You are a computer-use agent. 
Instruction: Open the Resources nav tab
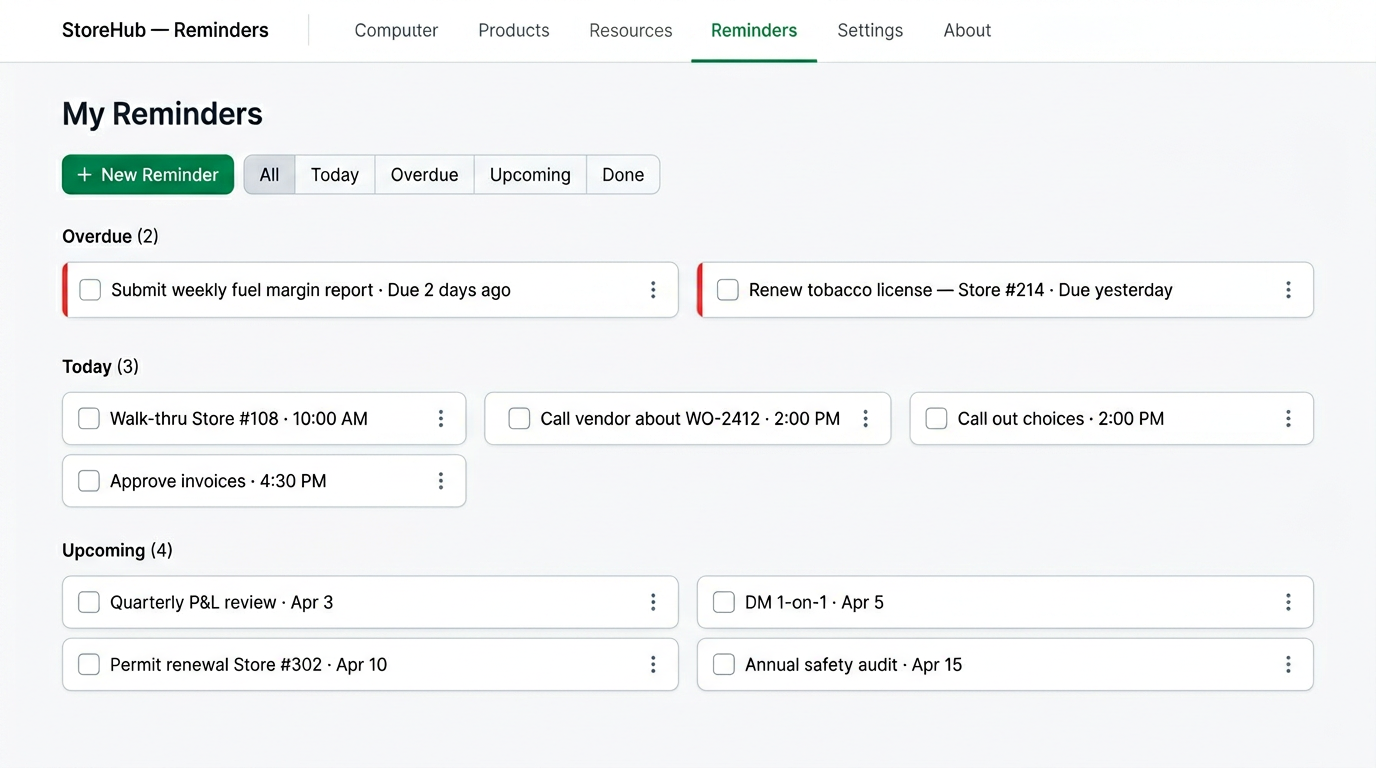(x=631, y=30)
